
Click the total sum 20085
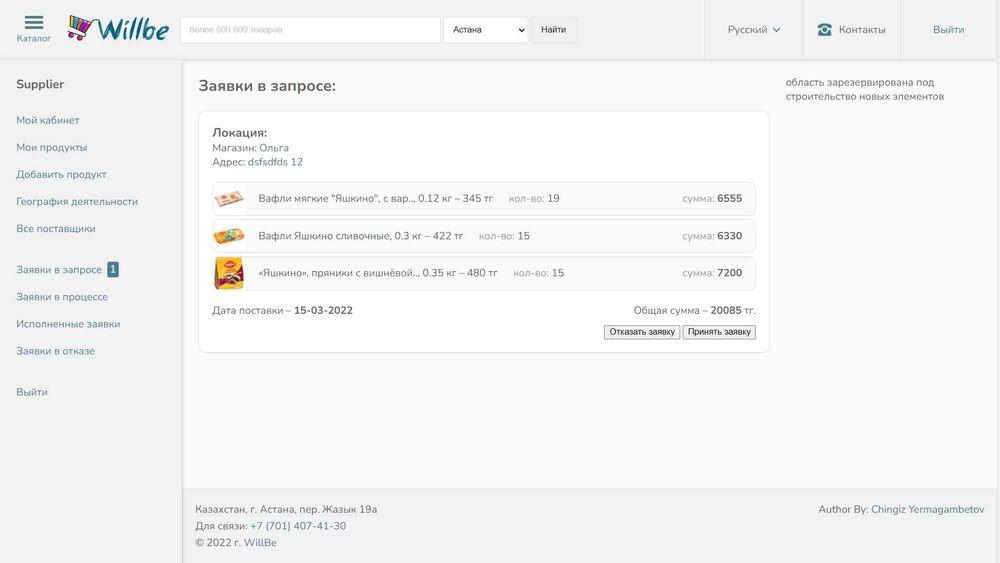(x=726, y=311)
